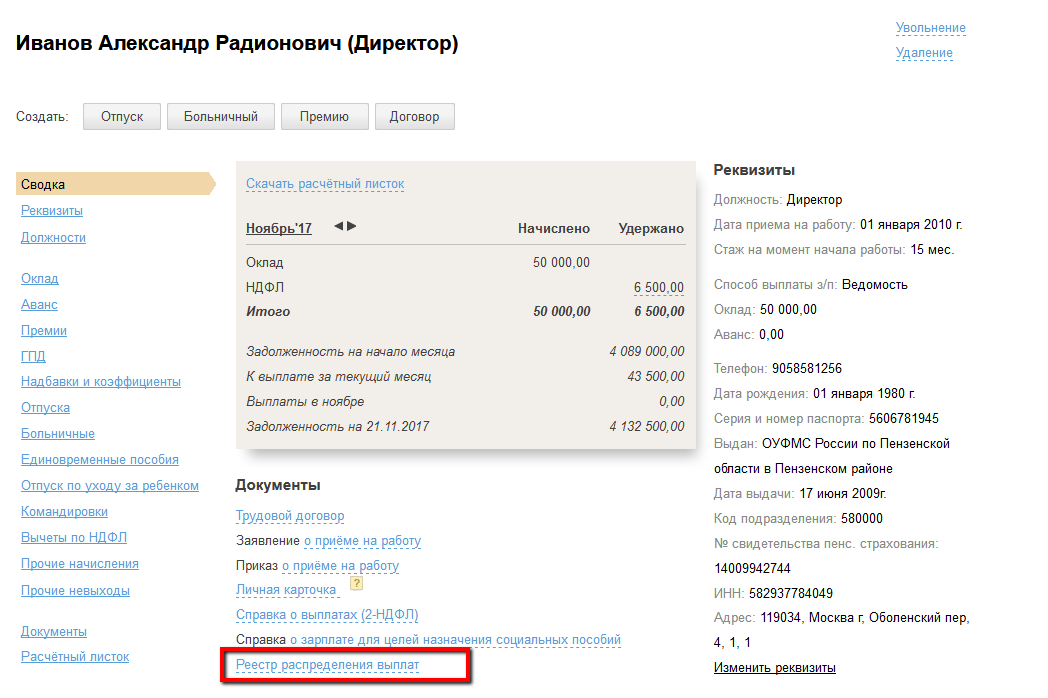Click the Удаление link
Viewport: 1048px width, 698px height.
click(x=924, y=53)
